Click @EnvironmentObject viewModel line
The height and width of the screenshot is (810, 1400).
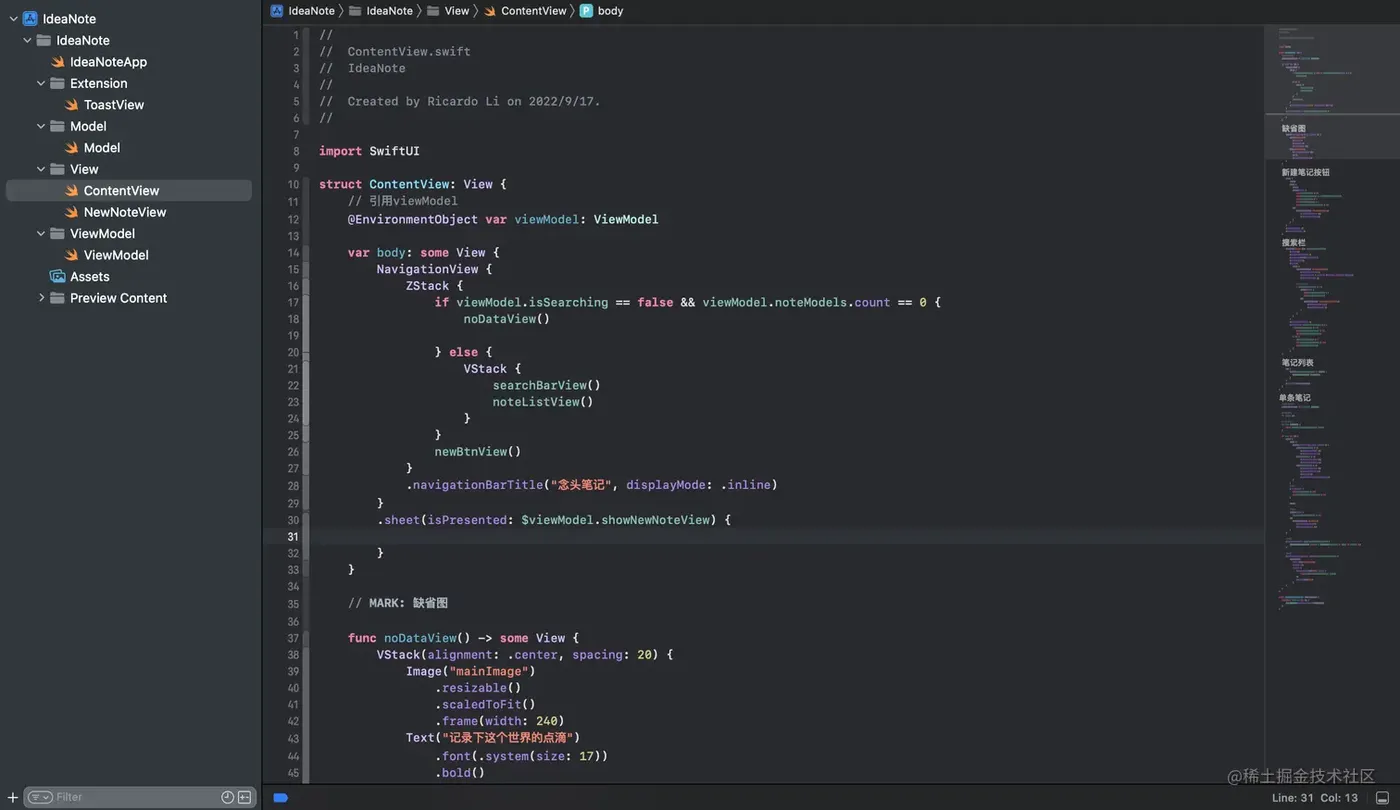(503, 219)
